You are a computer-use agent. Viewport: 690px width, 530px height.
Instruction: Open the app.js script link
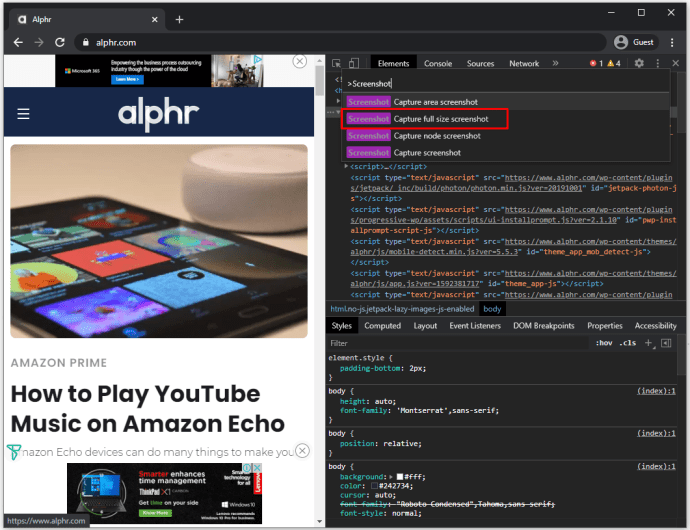513,278
